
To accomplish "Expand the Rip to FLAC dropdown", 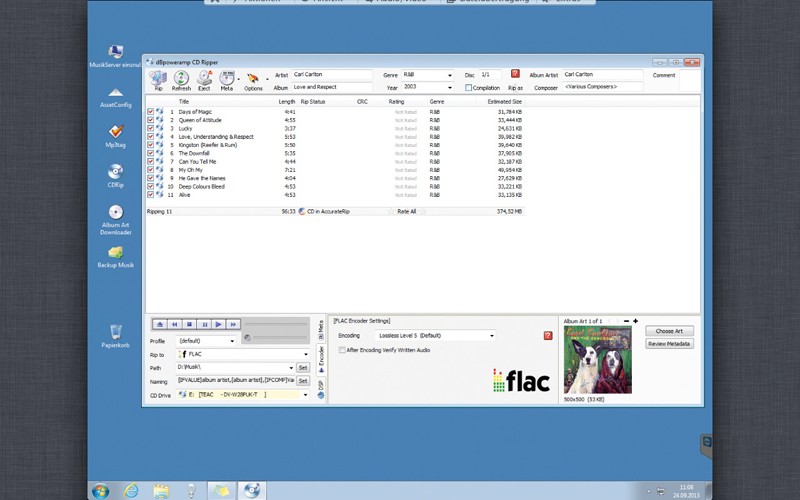I will 305,354.
